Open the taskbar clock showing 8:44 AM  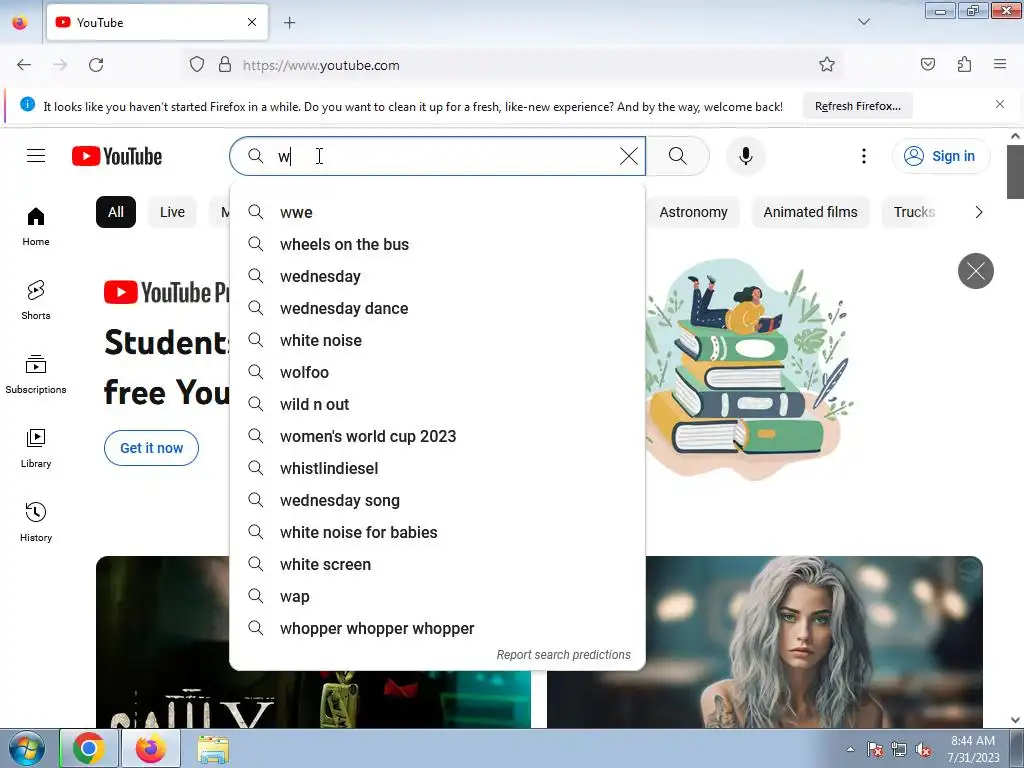973,749
